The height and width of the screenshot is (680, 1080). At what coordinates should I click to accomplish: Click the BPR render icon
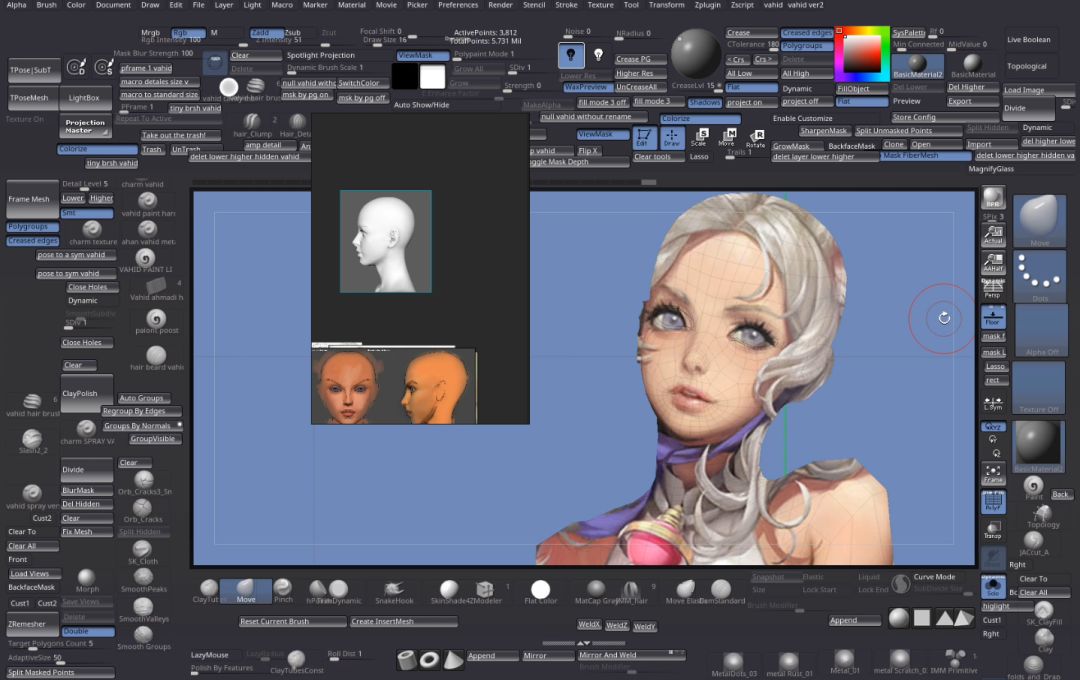993,198
